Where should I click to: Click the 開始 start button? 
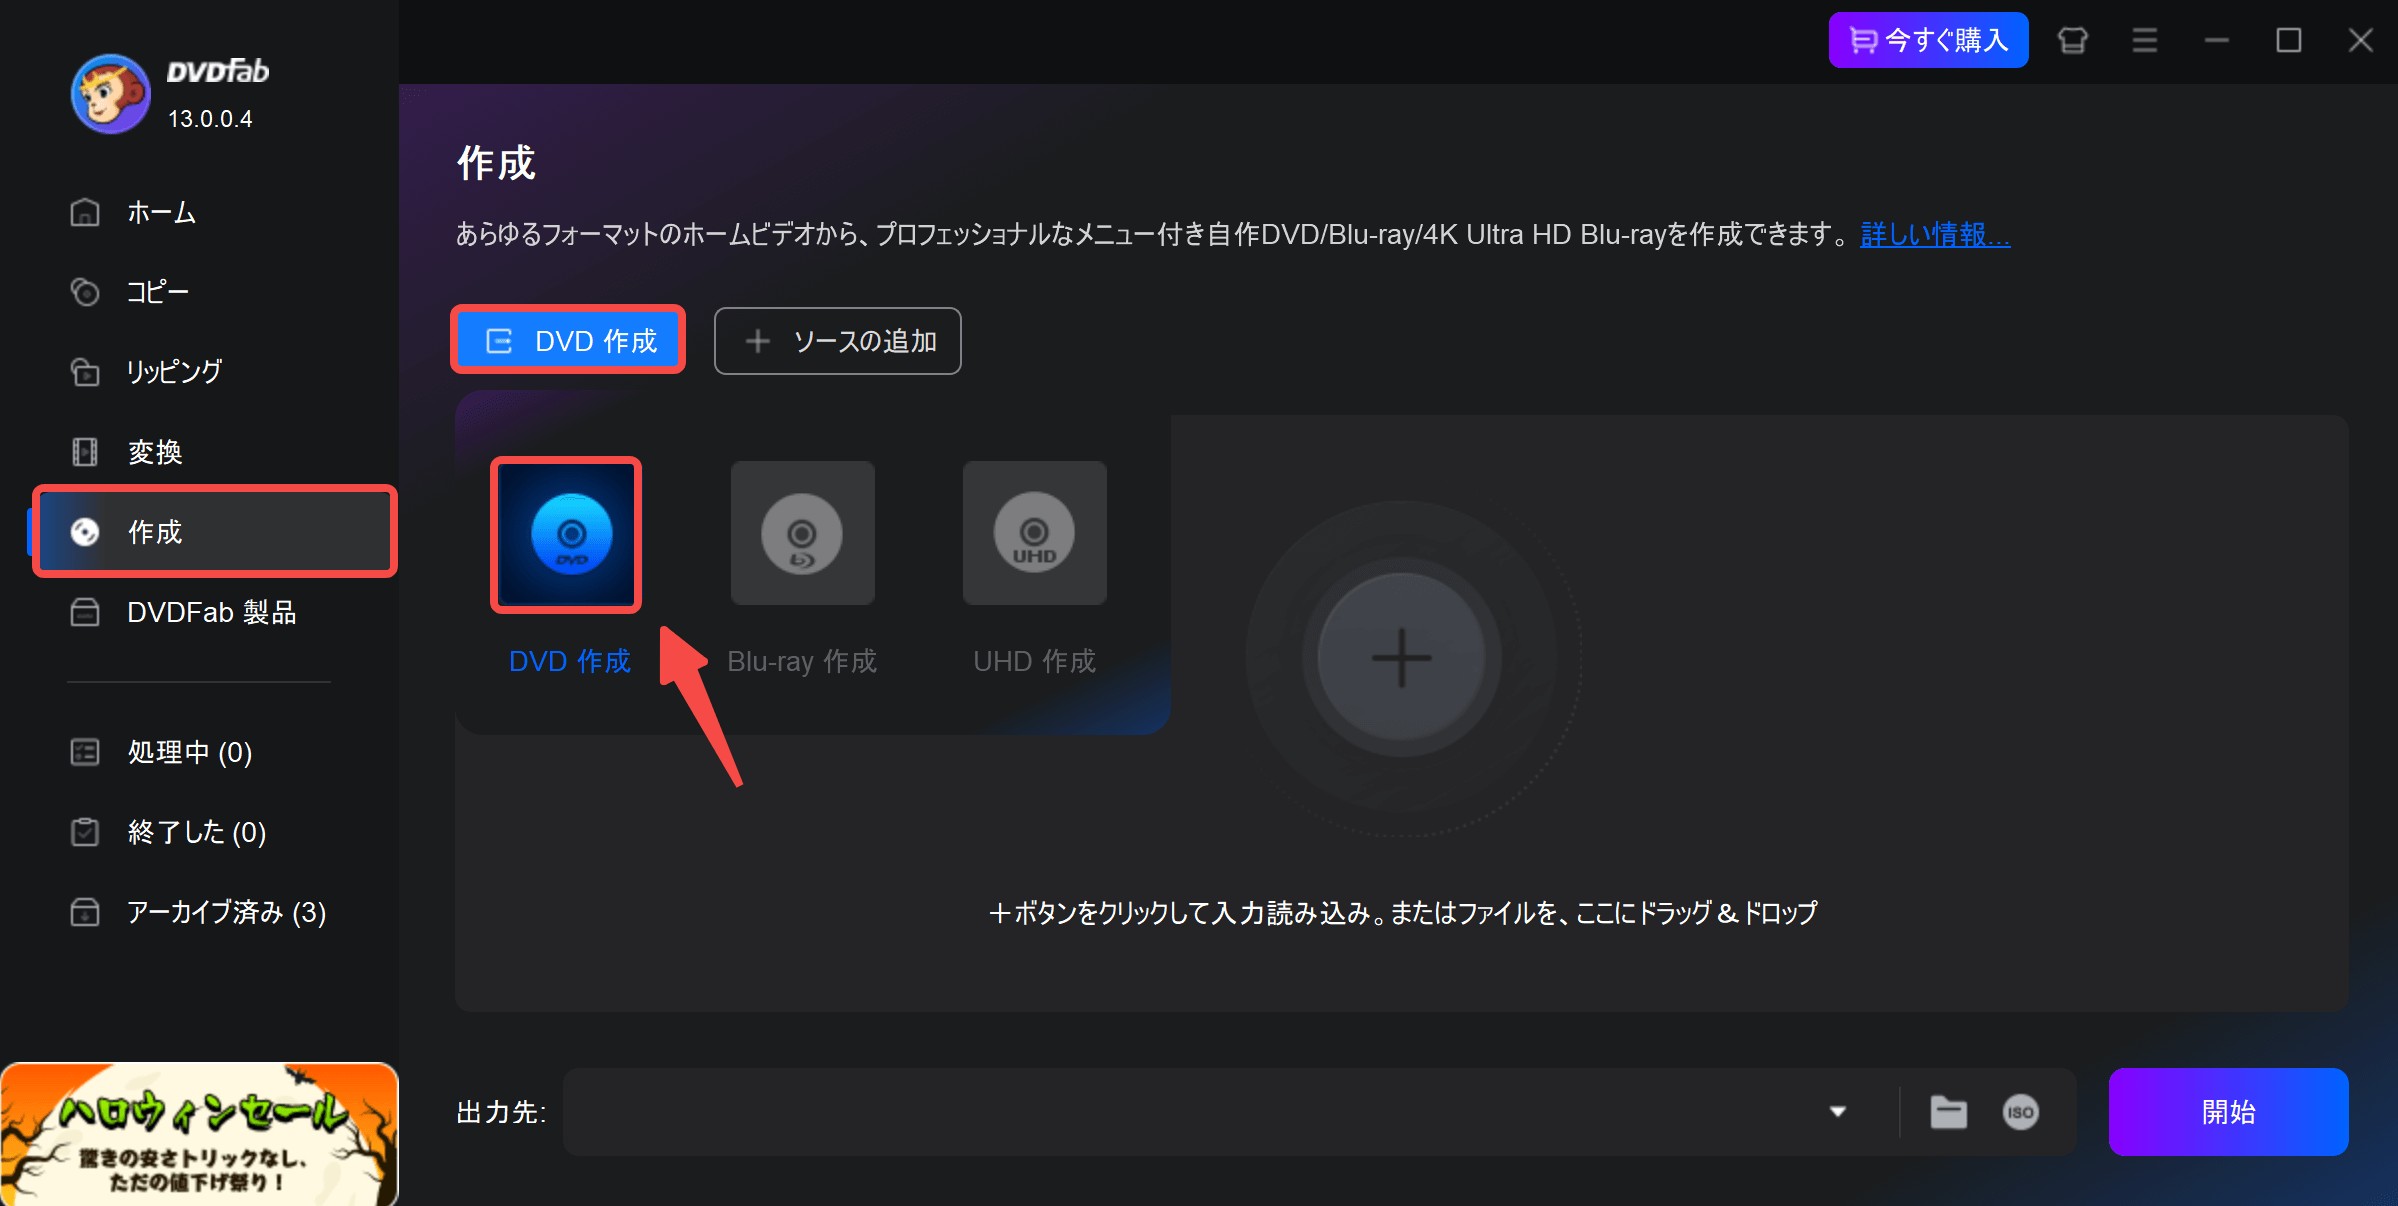click(x=2228, y=1112)
